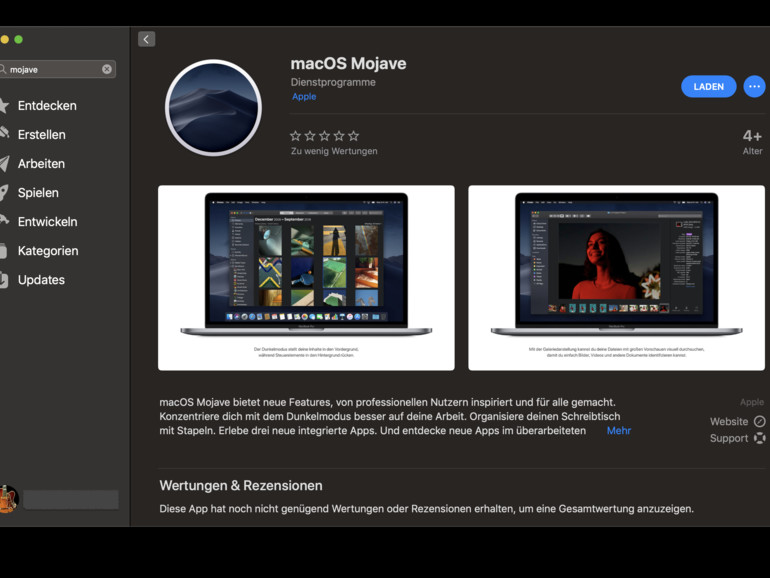Open the Erstellen section
Viewport: 770px width, 578px height.
pyautogui.click(x=42, y=135)
